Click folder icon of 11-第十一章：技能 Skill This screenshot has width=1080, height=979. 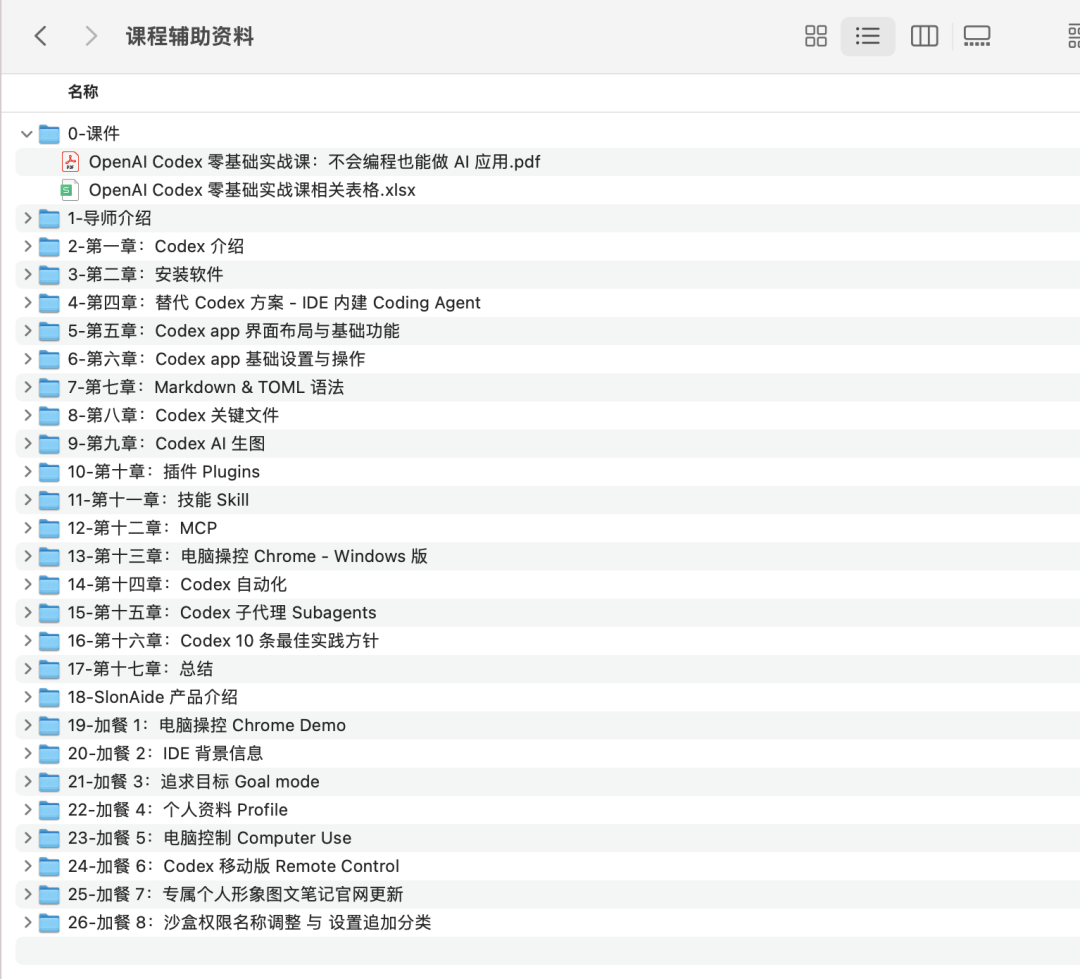(49, 500)
